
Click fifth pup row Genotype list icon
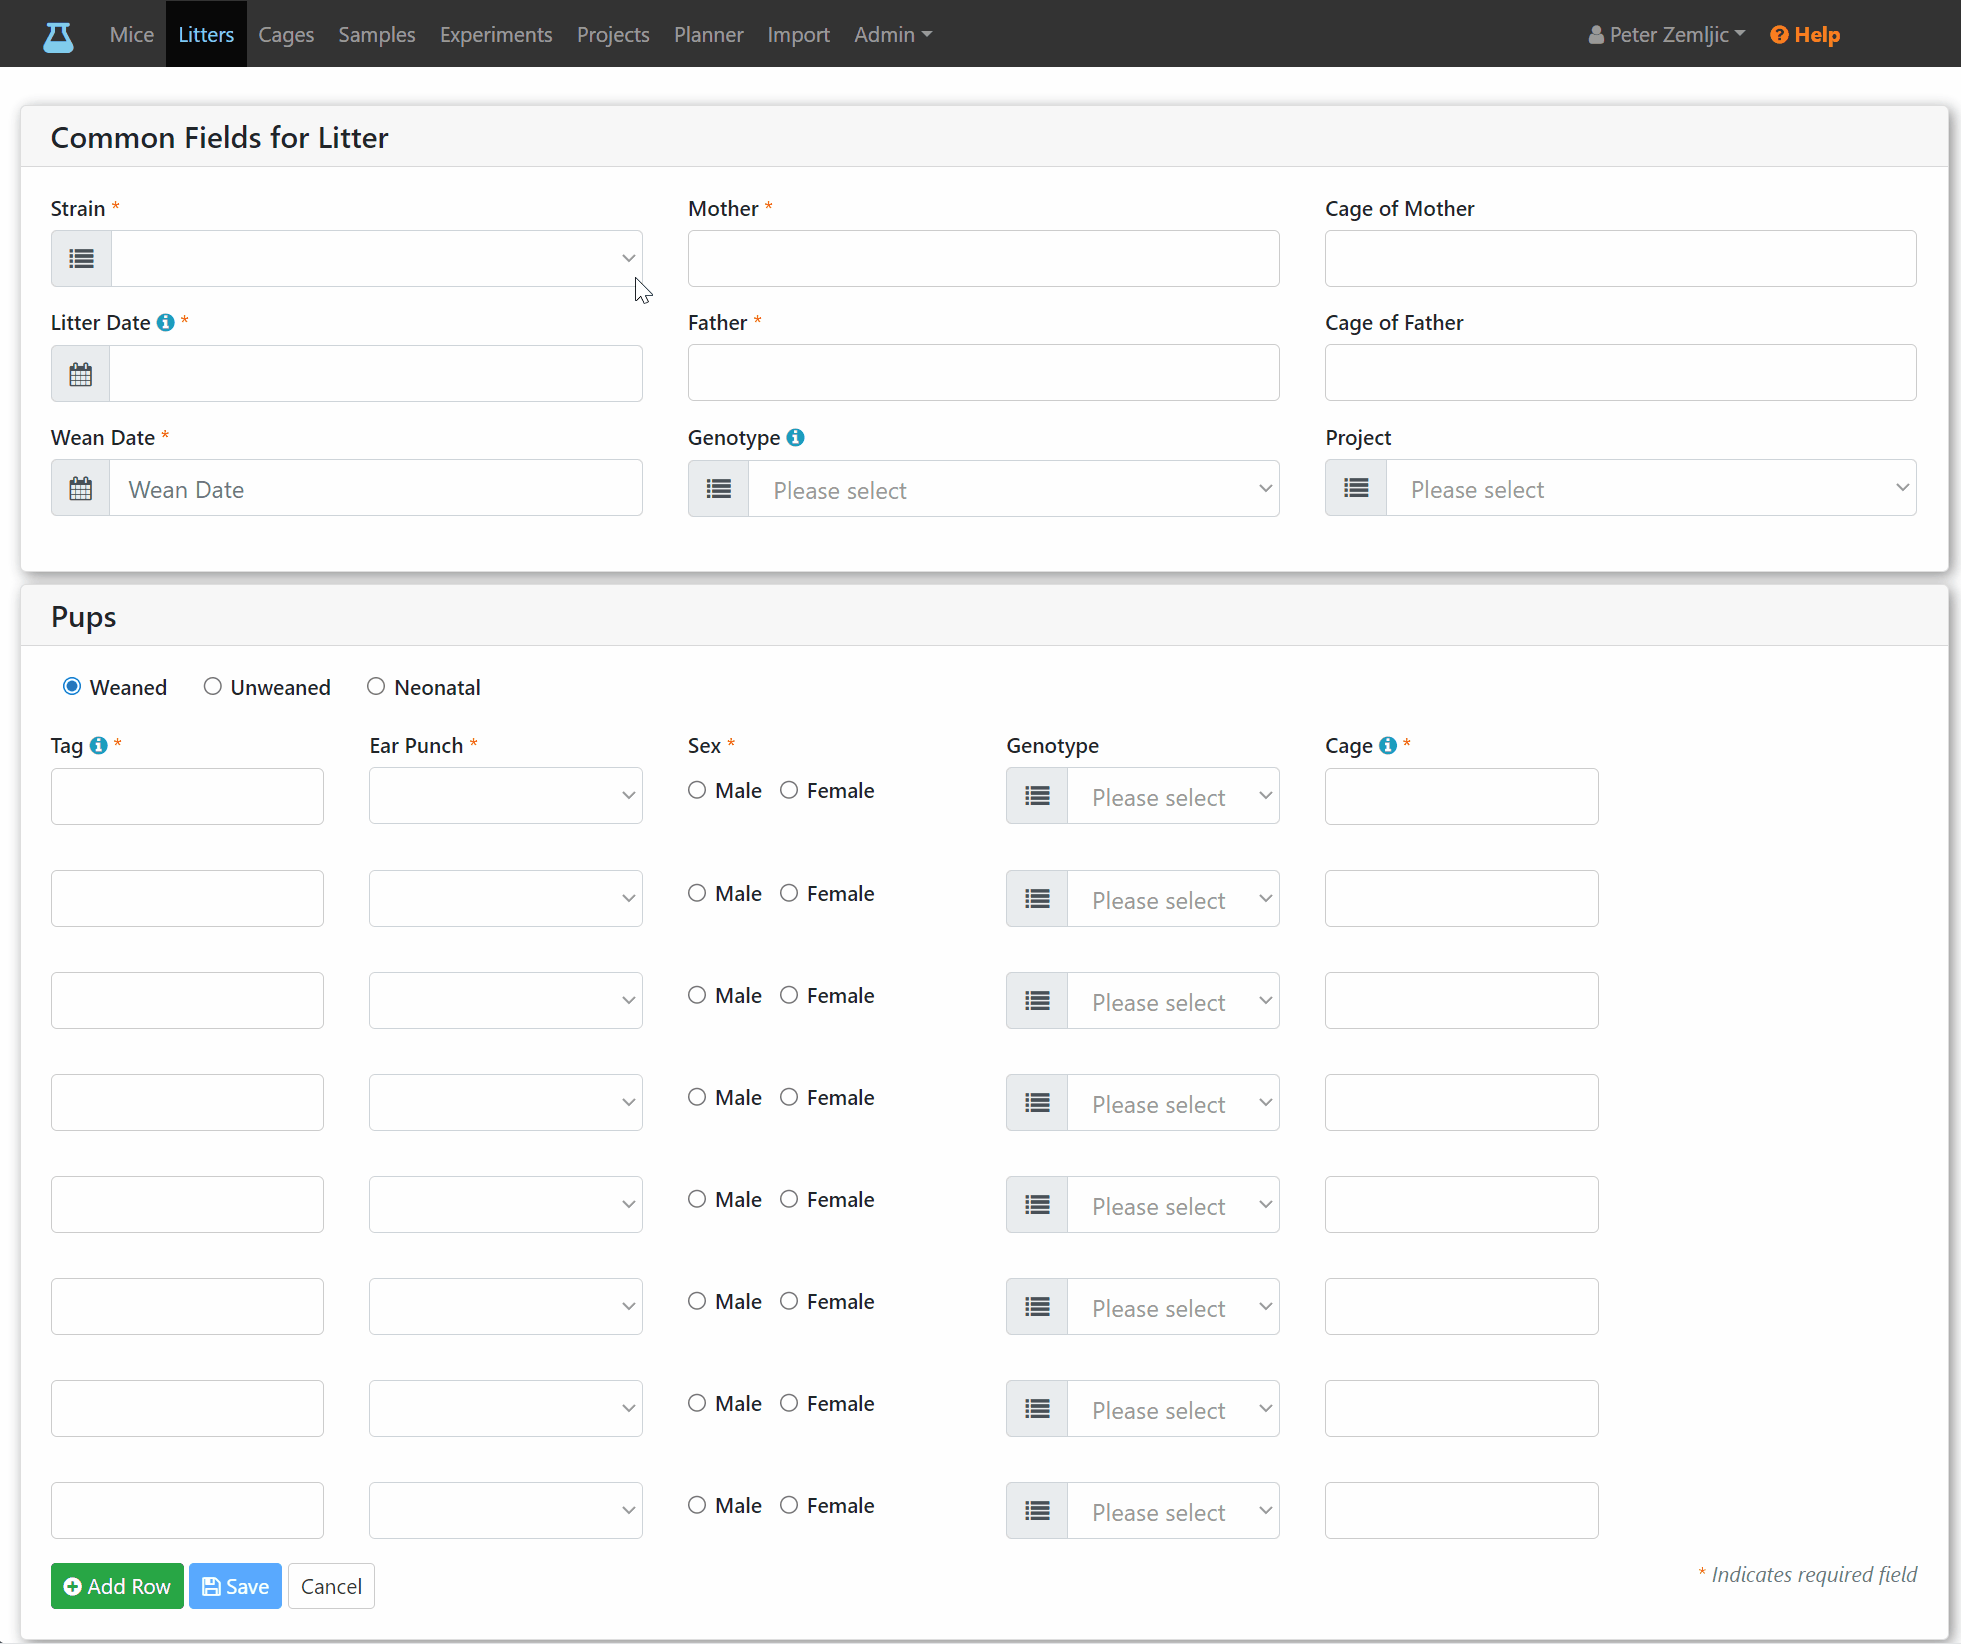point(1037,1205)
